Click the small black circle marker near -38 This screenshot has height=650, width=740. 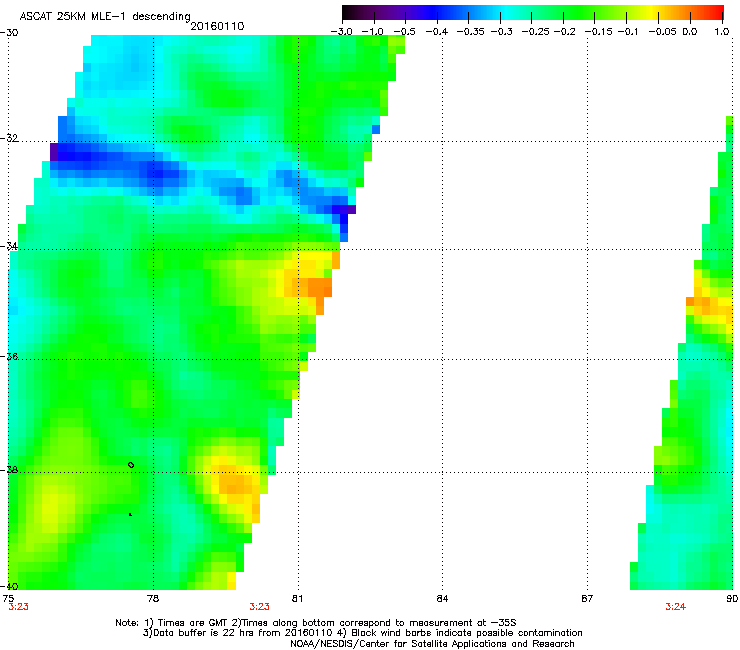[x=131, y=465]
